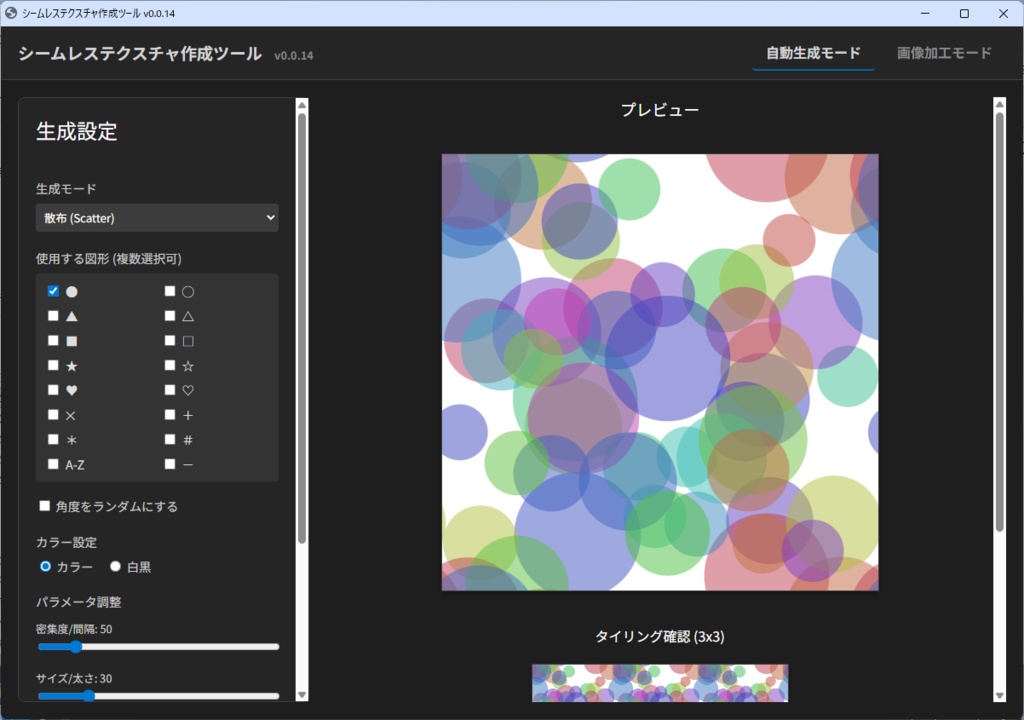Enable the plus (+) shape
This screenshot has width=1024, height=720.
pyautogui.click(x=170, y=414)
